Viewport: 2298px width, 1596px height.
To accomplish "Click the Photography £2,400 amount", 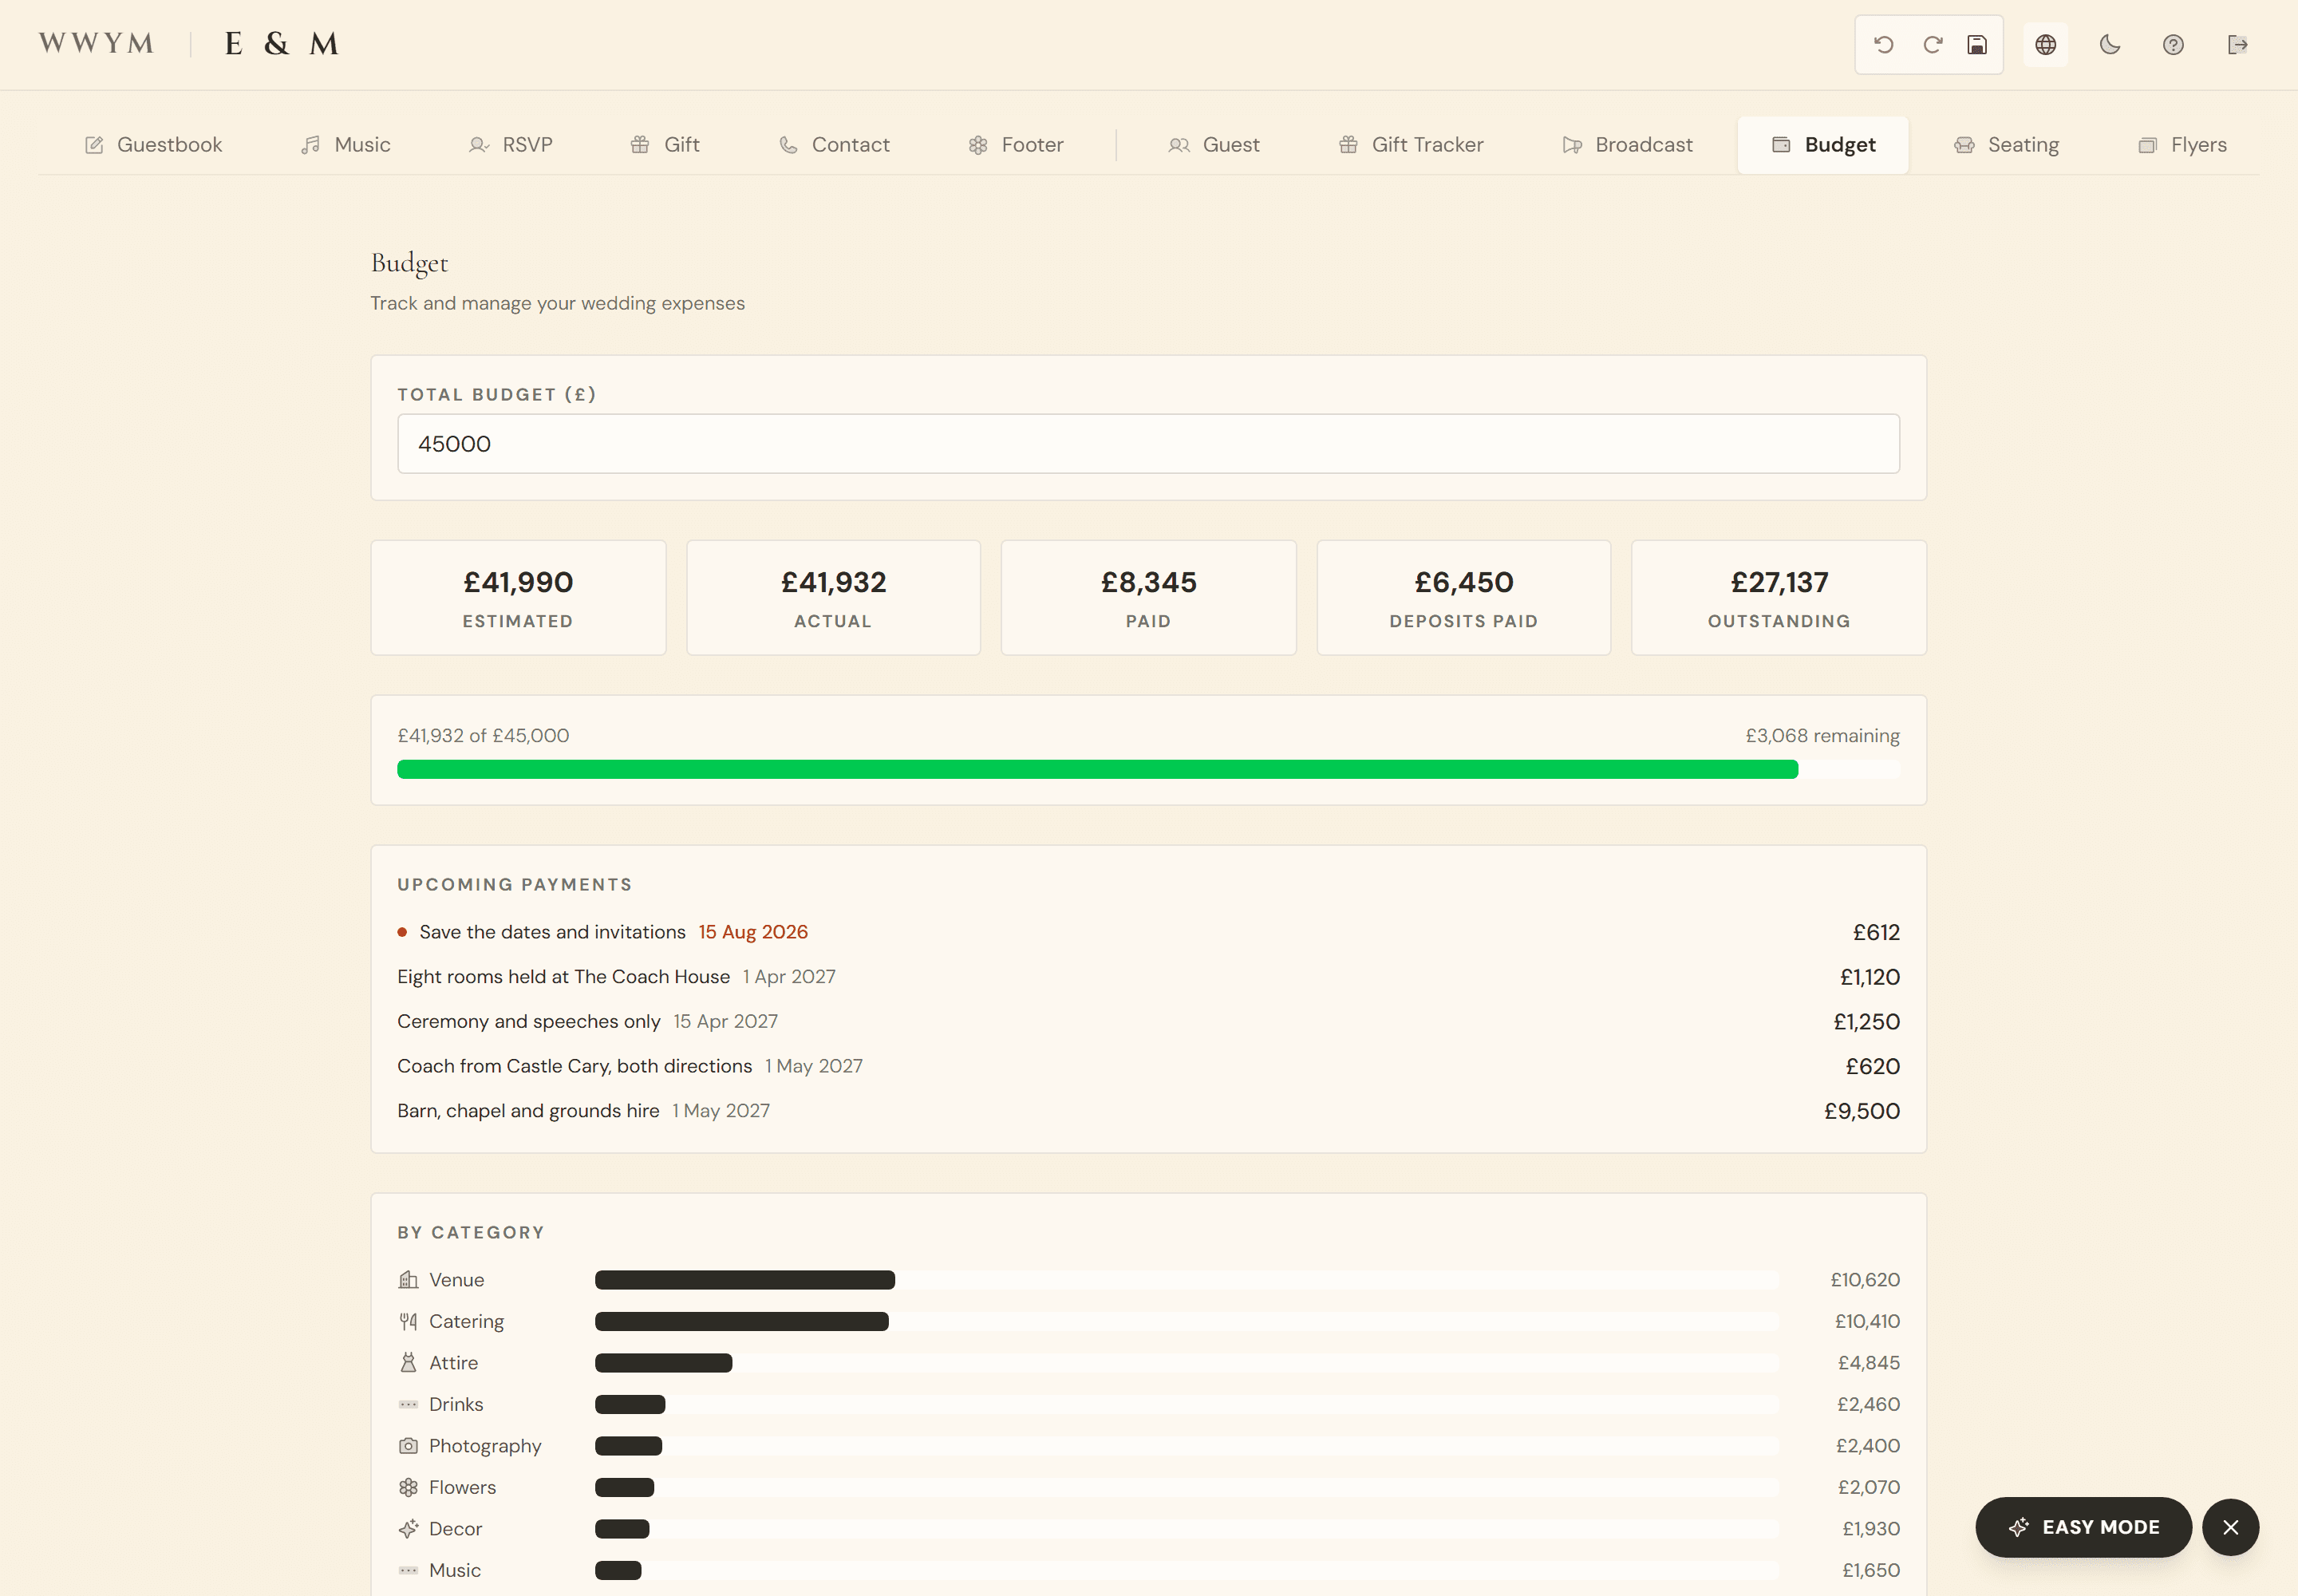I will point(1868,1446).
